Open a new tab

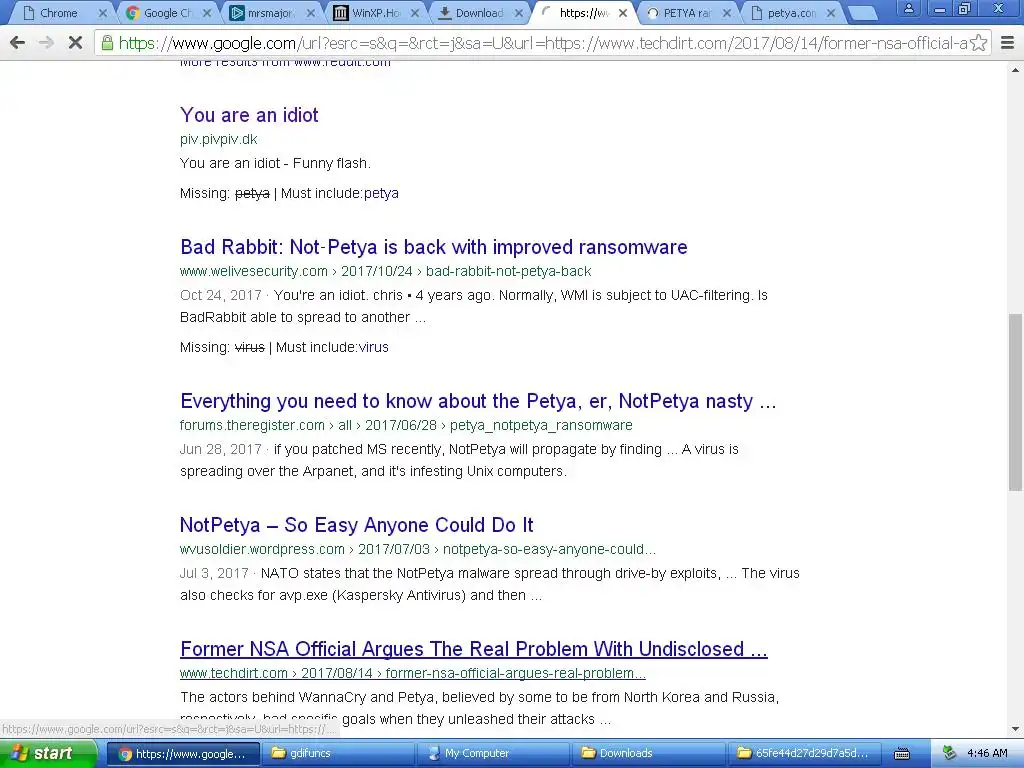(x=863, y=13)
